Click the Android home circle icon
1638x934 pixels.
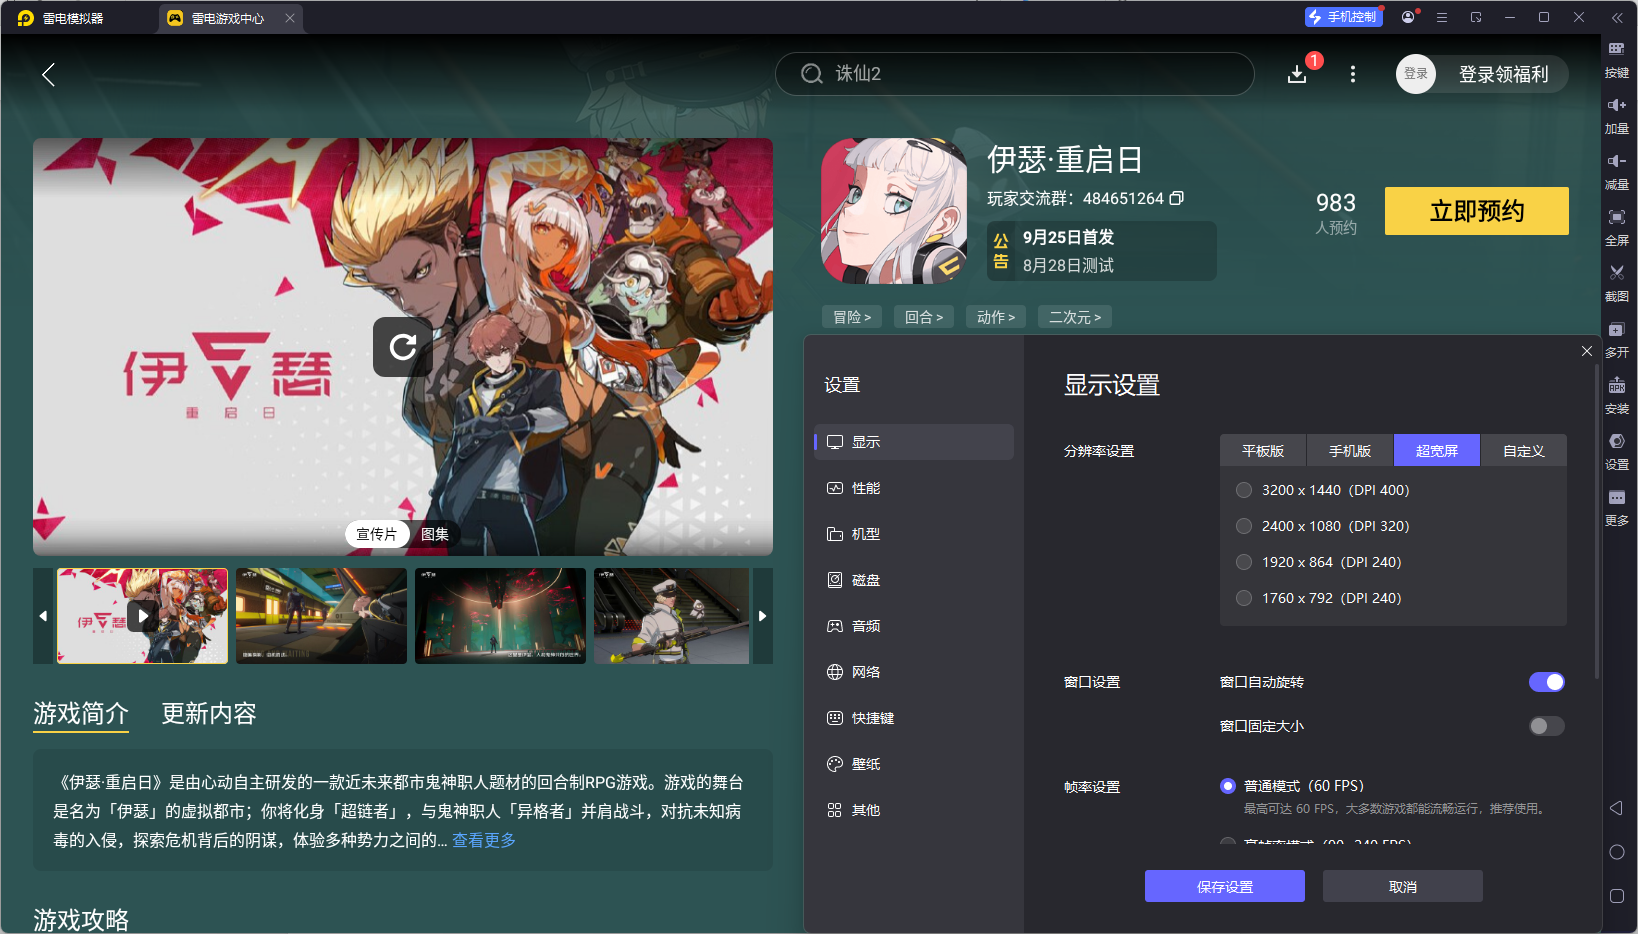(1616, 852)
